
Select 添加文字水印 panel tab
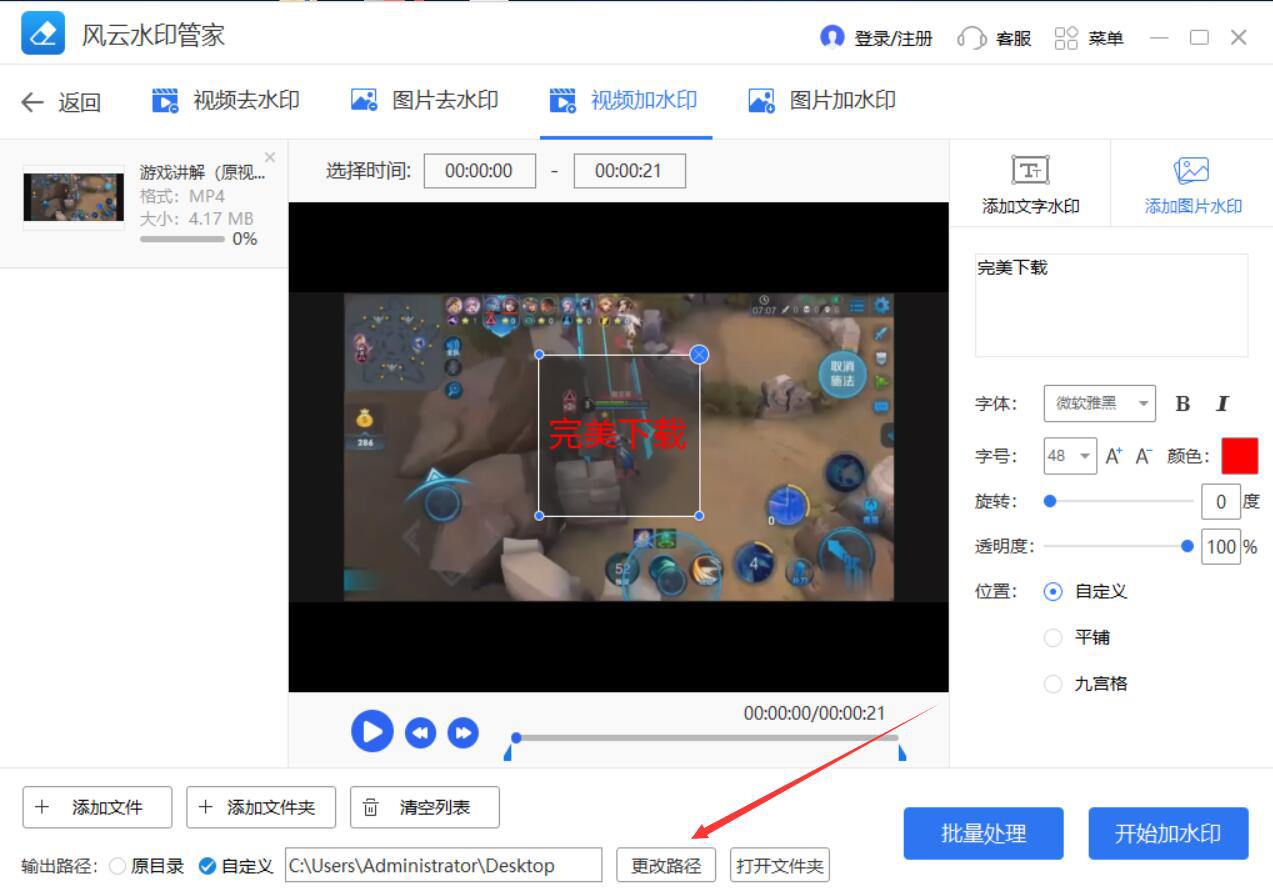(1030, 185)
